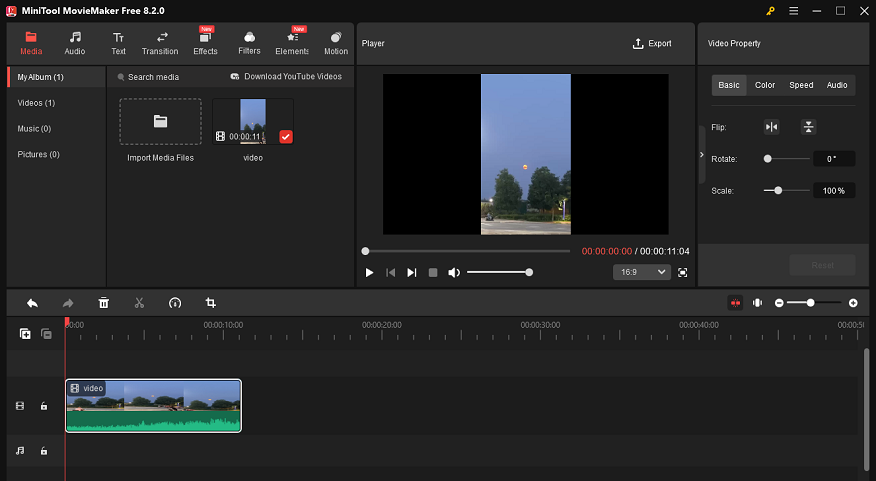Click the music track note icon
The height and width of the screenshot is (481, 876).
pos(20,451)
